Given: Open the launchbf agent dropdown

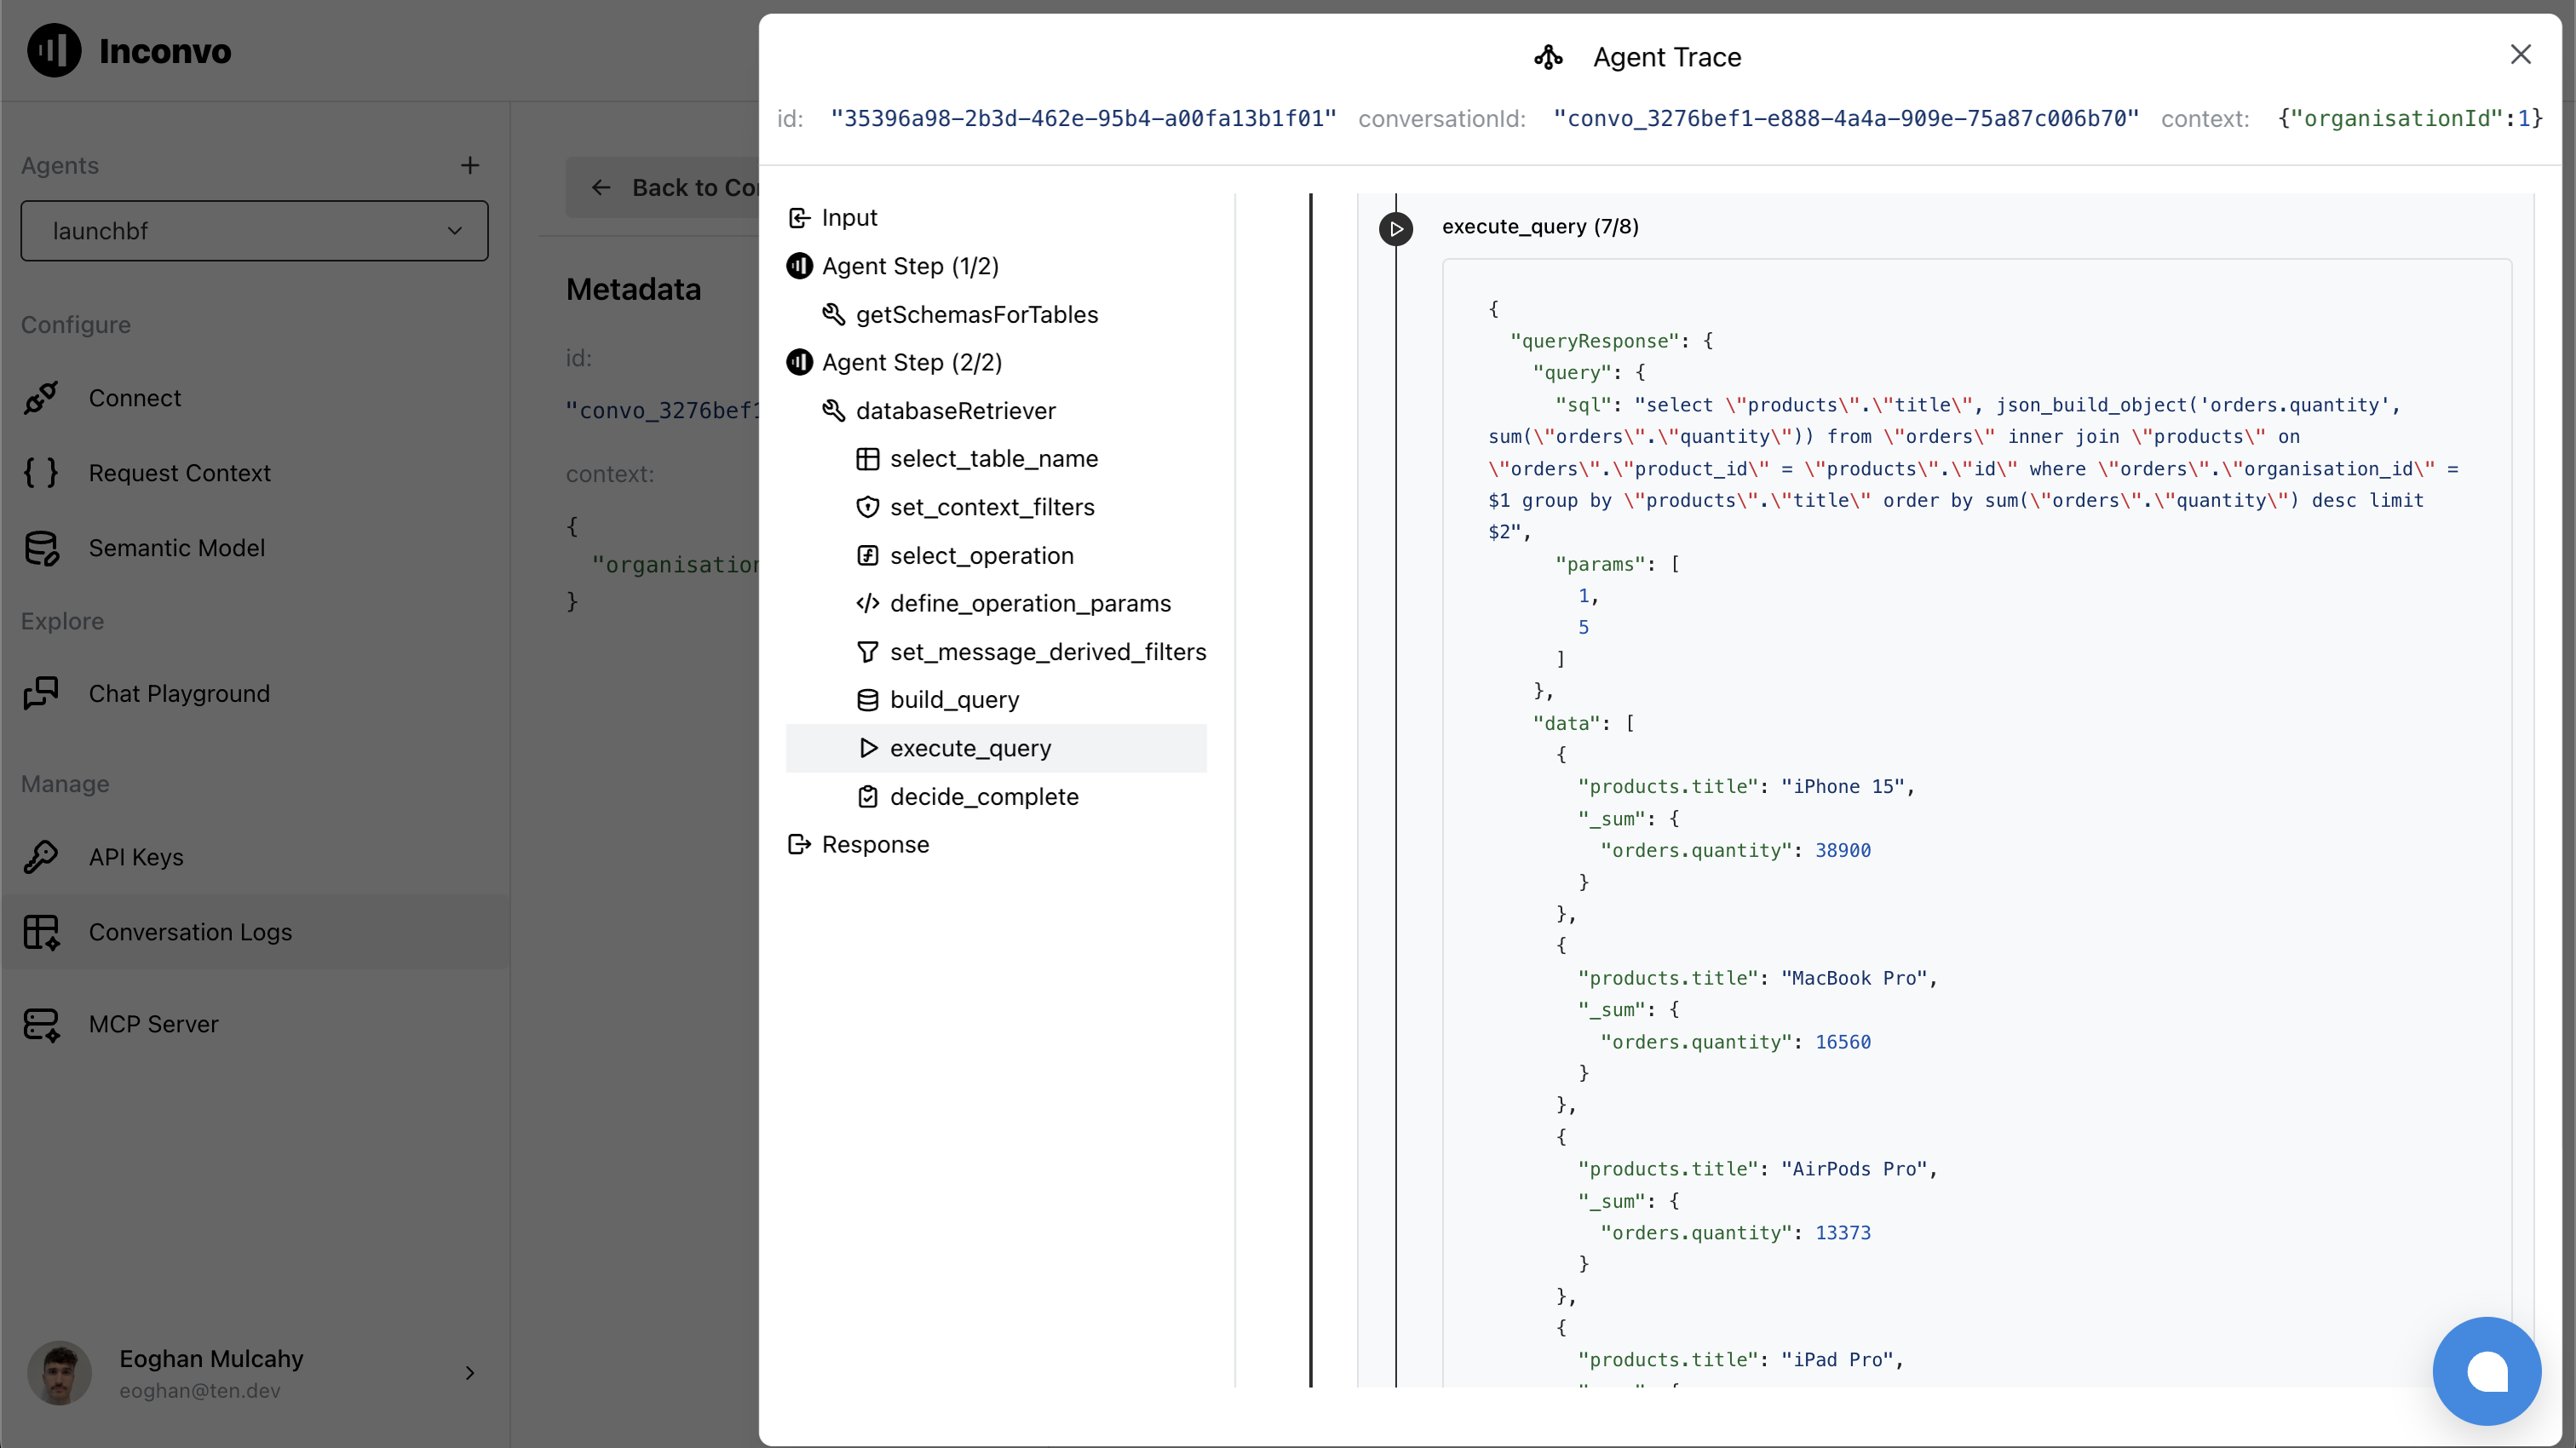Looking at the screenshot, I should [254, 231].
